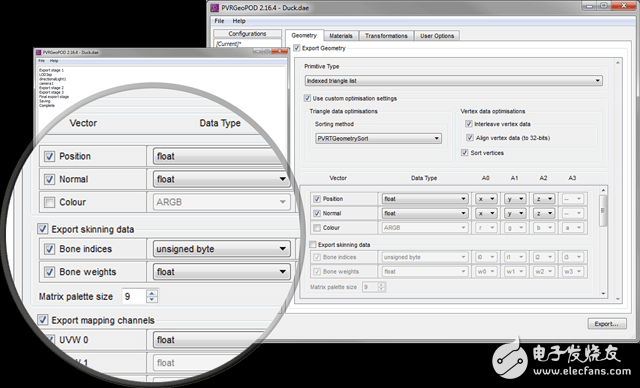This screenshot has width=640, height=388.
Task: Uncheck Align vertex data to 32-bits
Action: tap(470, 138)
